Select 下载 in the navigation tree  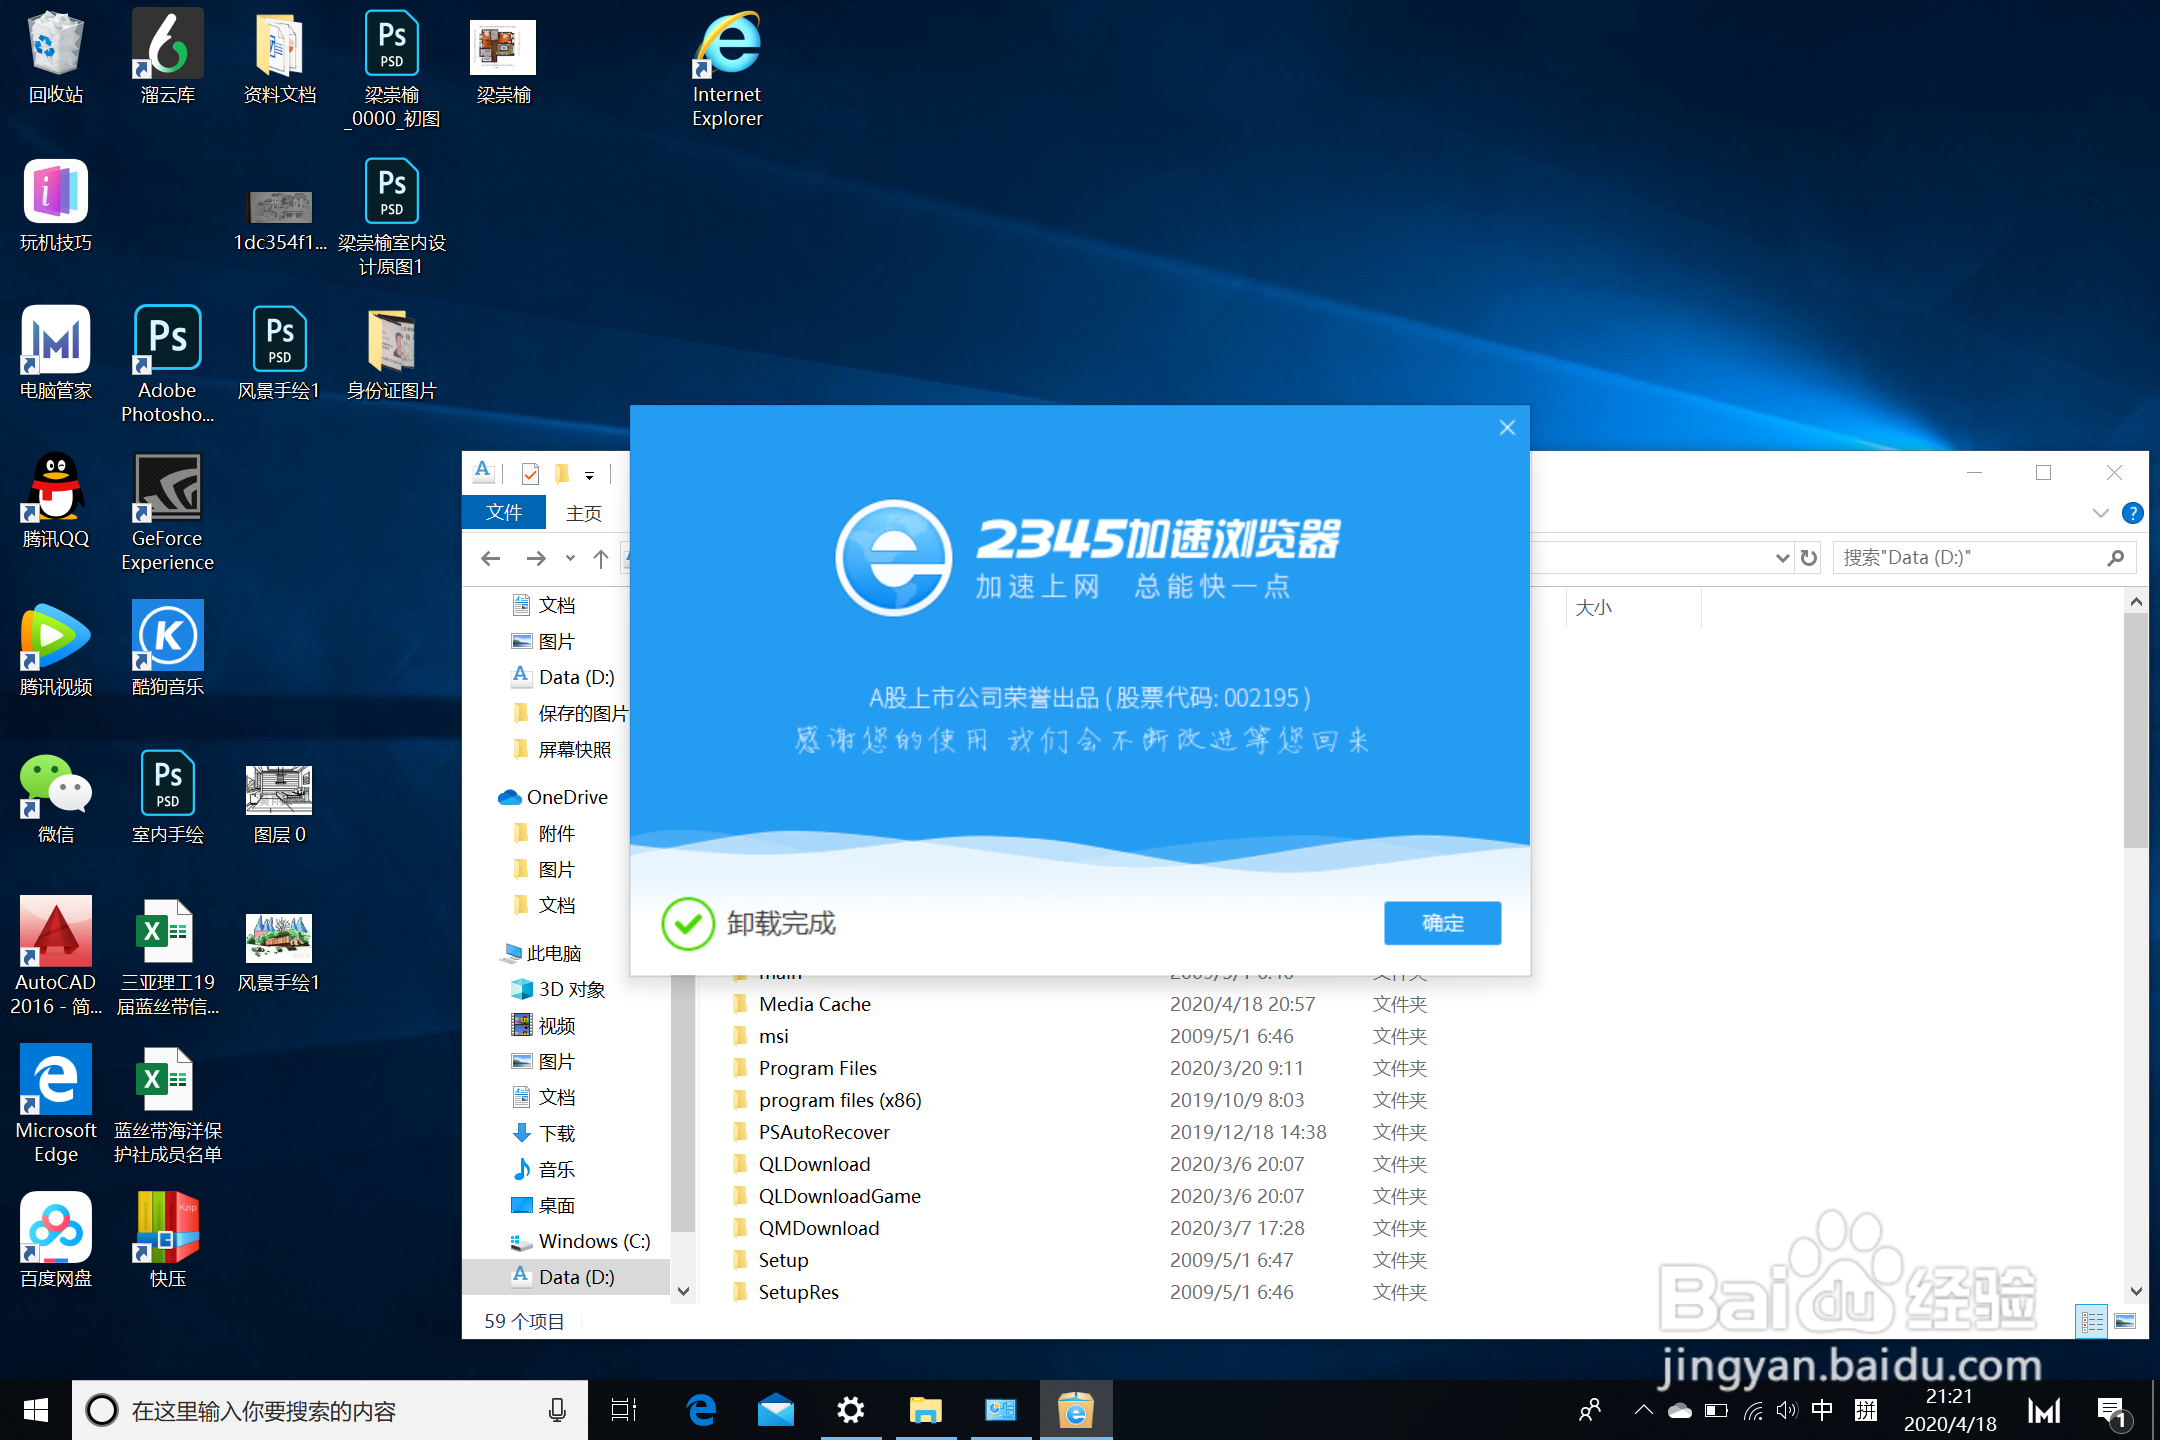[x=556, y=1133]
